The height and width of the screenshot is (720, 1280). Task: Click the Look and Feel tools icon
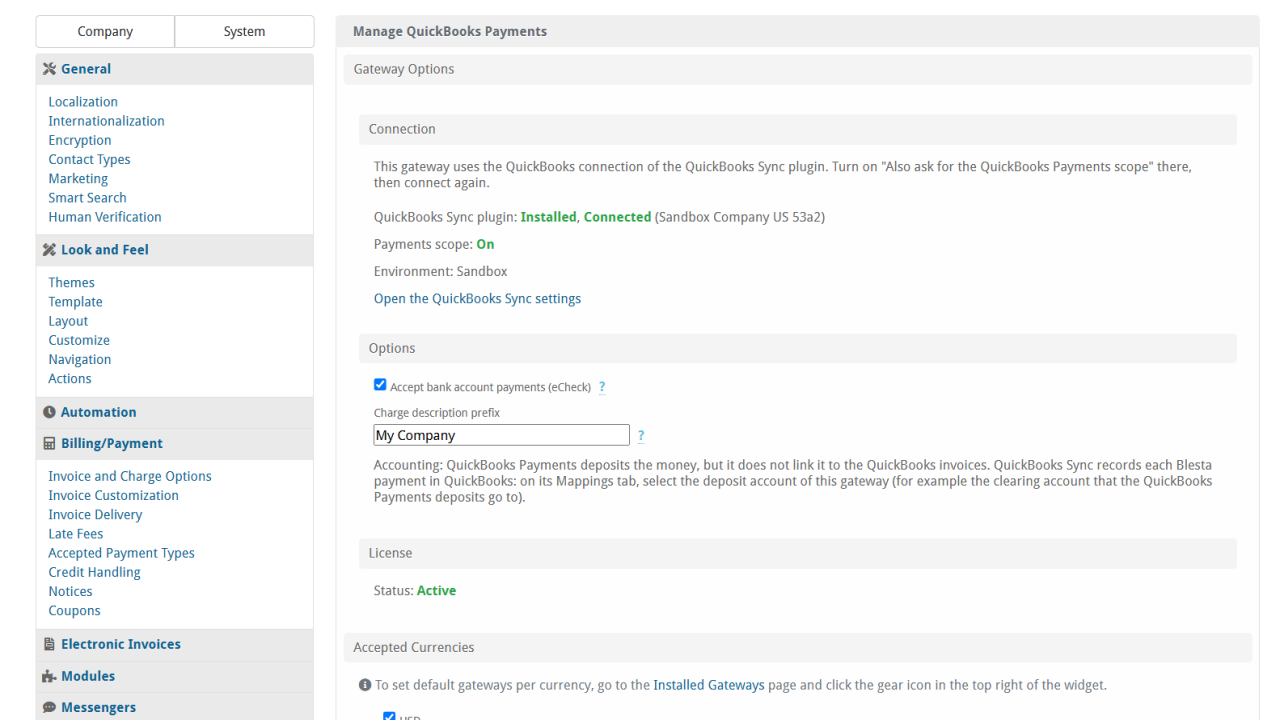49,250
